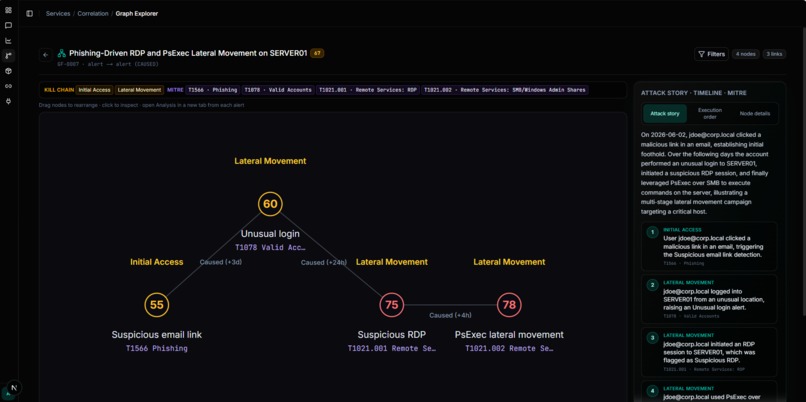Open the dashboard grid icon in sidebar

click(8, 10)
